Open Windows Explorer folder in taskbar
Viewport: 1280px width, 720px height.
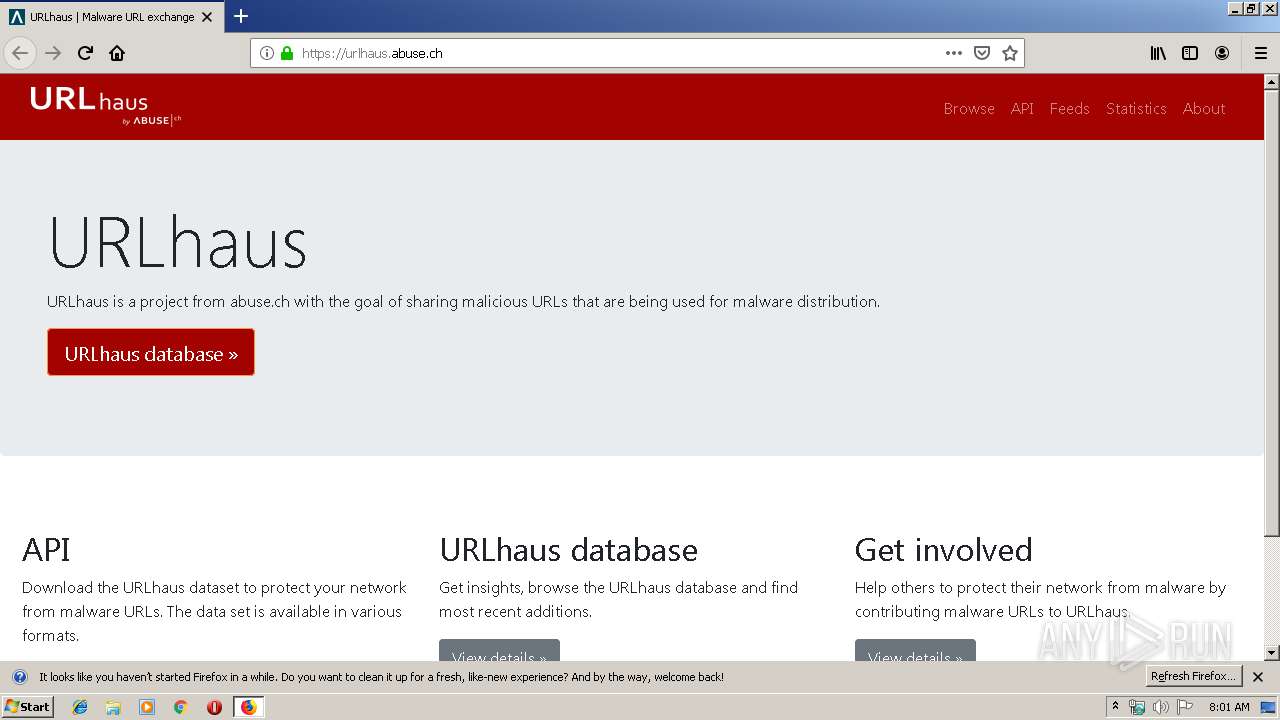click(x=113, y=707)
